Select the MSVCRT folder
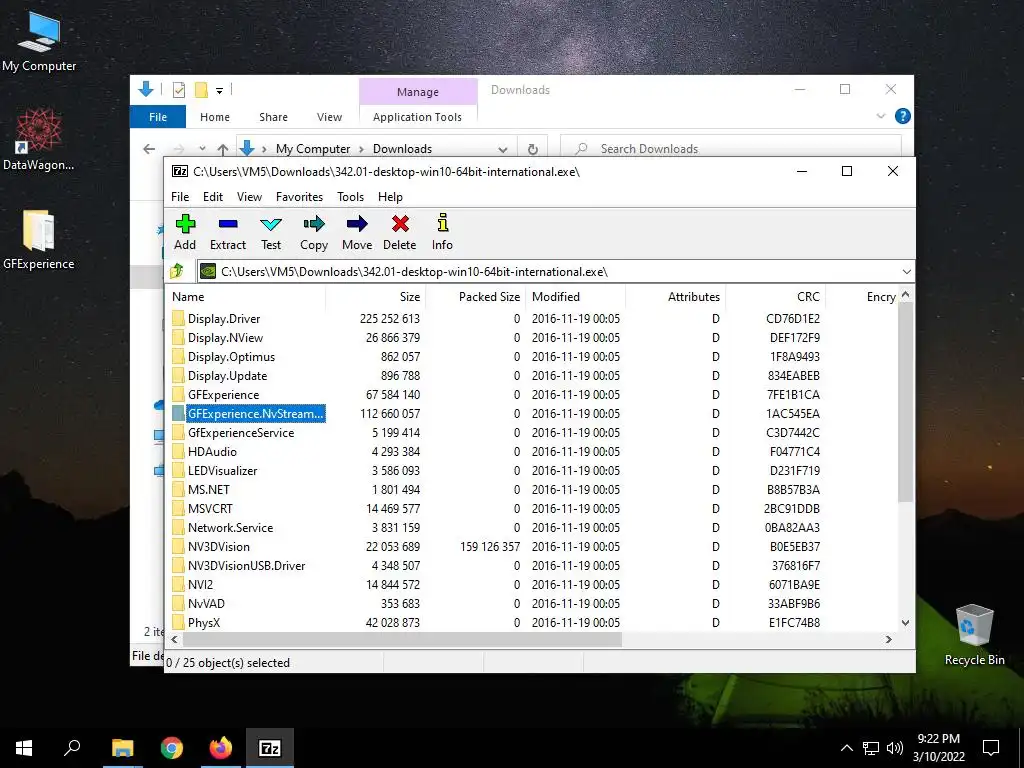 pyautogui.click(x=210, y=508)
